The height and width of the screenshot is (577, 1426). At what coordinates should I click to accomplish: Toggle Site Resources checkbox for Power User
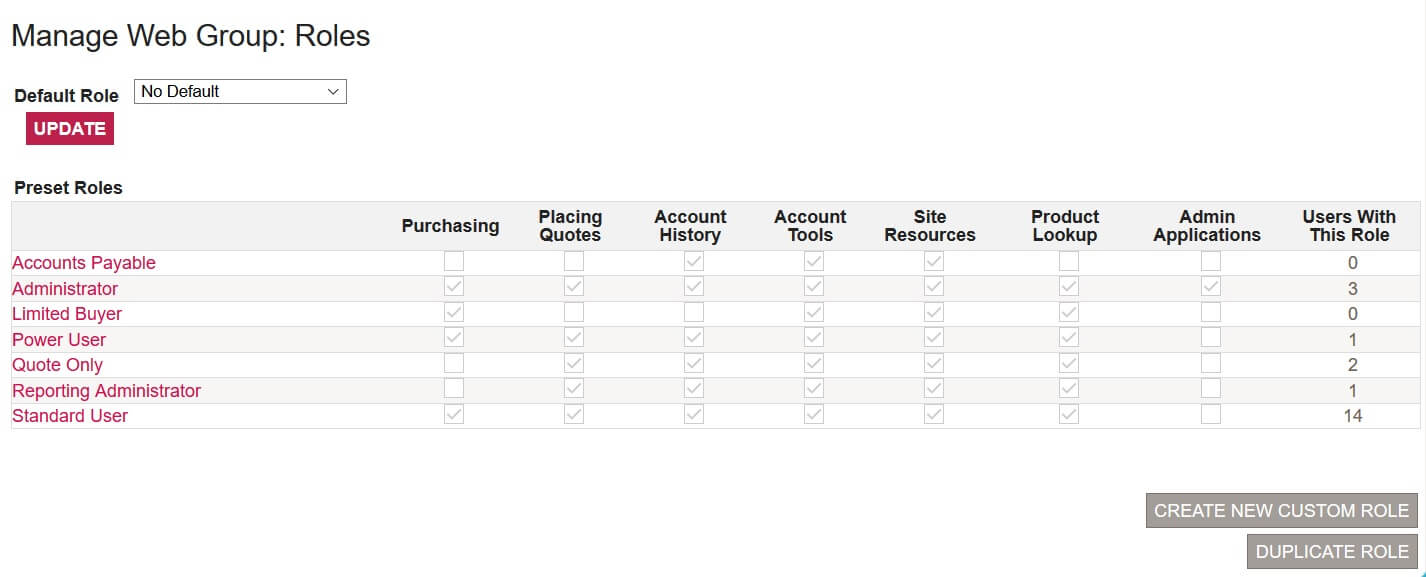point(934,338)
